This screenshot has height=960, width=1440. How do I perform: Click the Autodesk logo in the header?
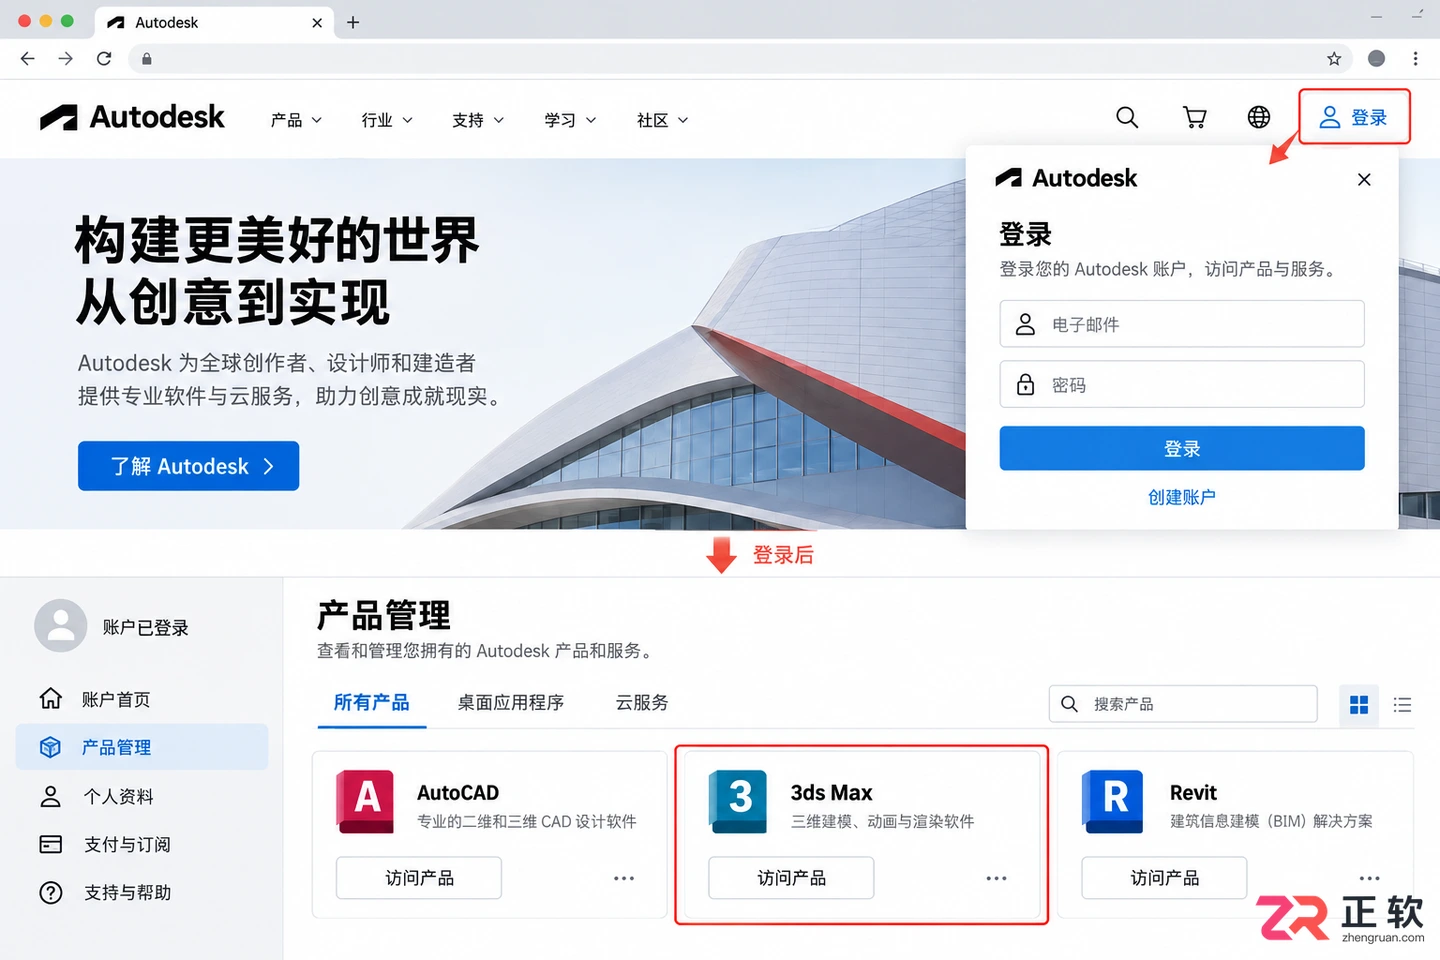click(132, 118)
